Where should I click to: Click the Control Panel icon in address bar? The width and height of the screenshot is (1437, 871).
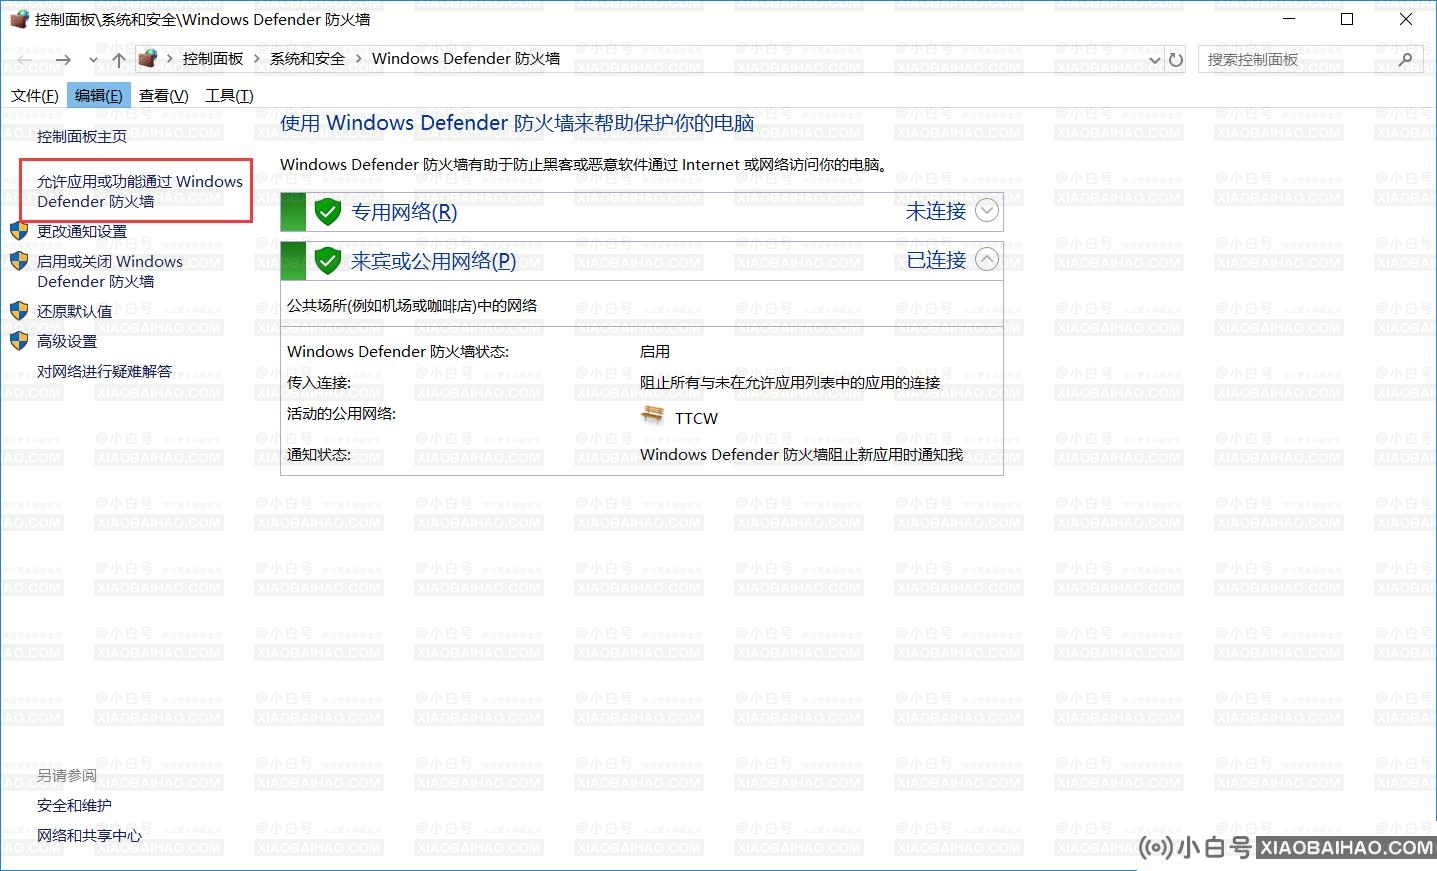[x=148, y=58]
